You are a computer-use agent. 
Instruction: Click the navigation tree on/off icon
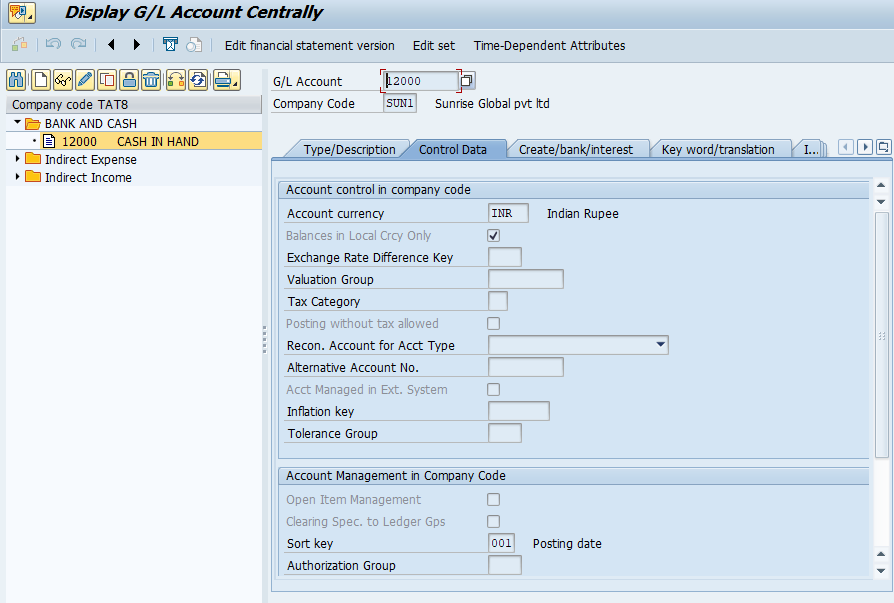click(170, 44)
